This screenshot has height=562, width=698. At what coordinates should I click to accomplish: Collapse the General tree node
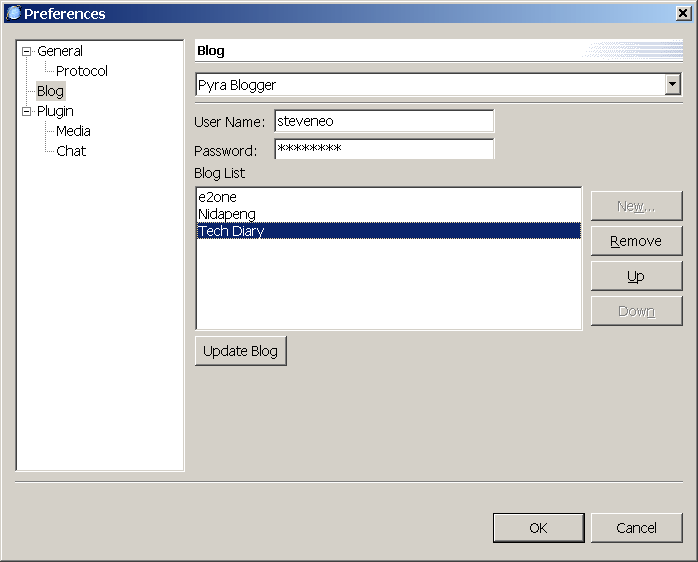pos(27,51)
